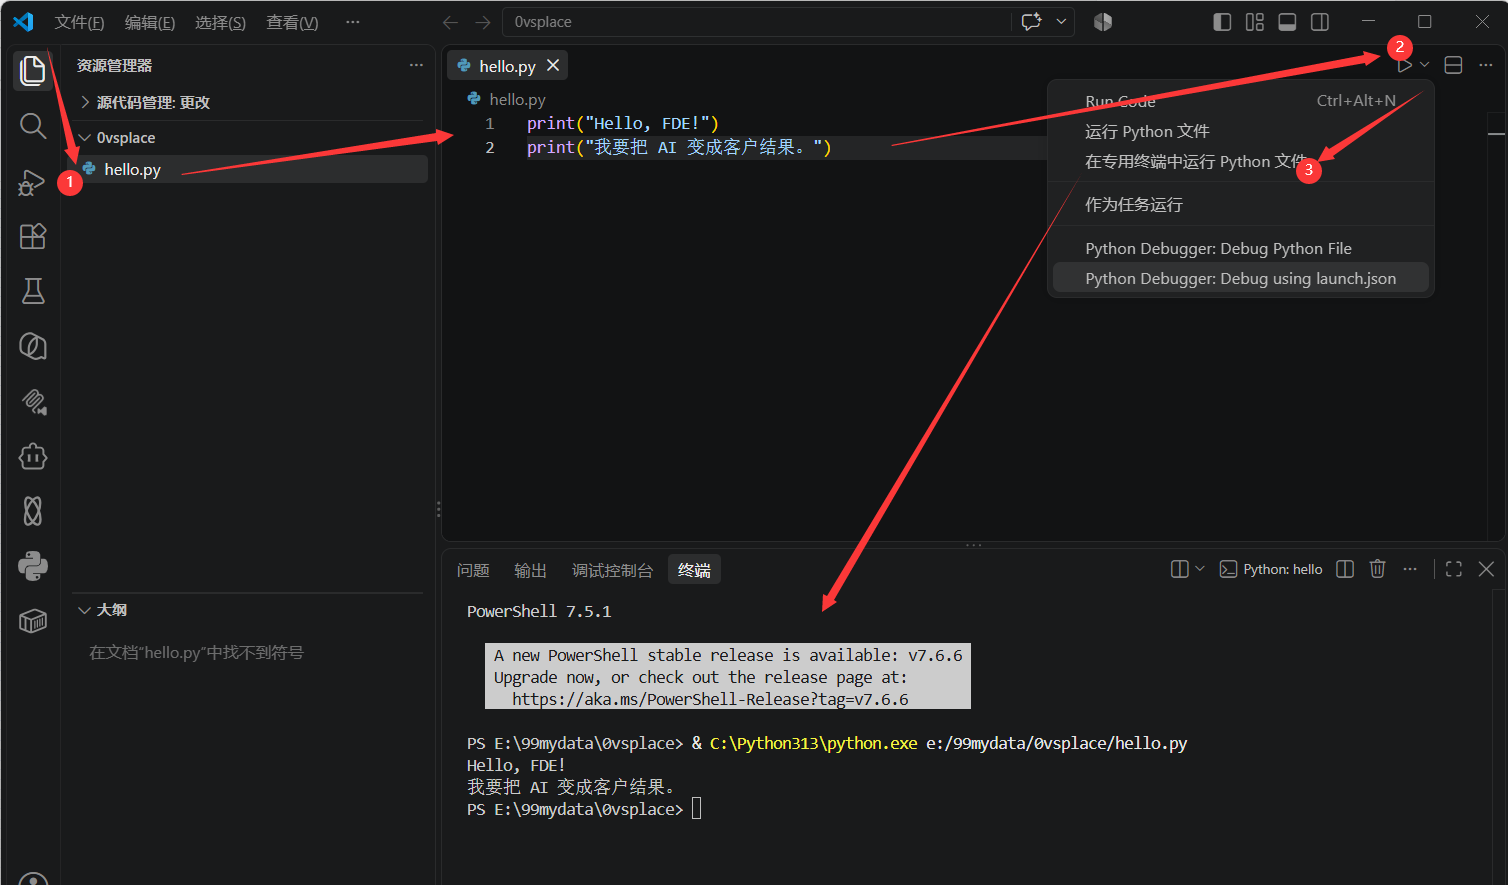Viewport: 1508px width, 885px height.
Task: Click the 0vsplace command center search box
Action: (756, 22)
